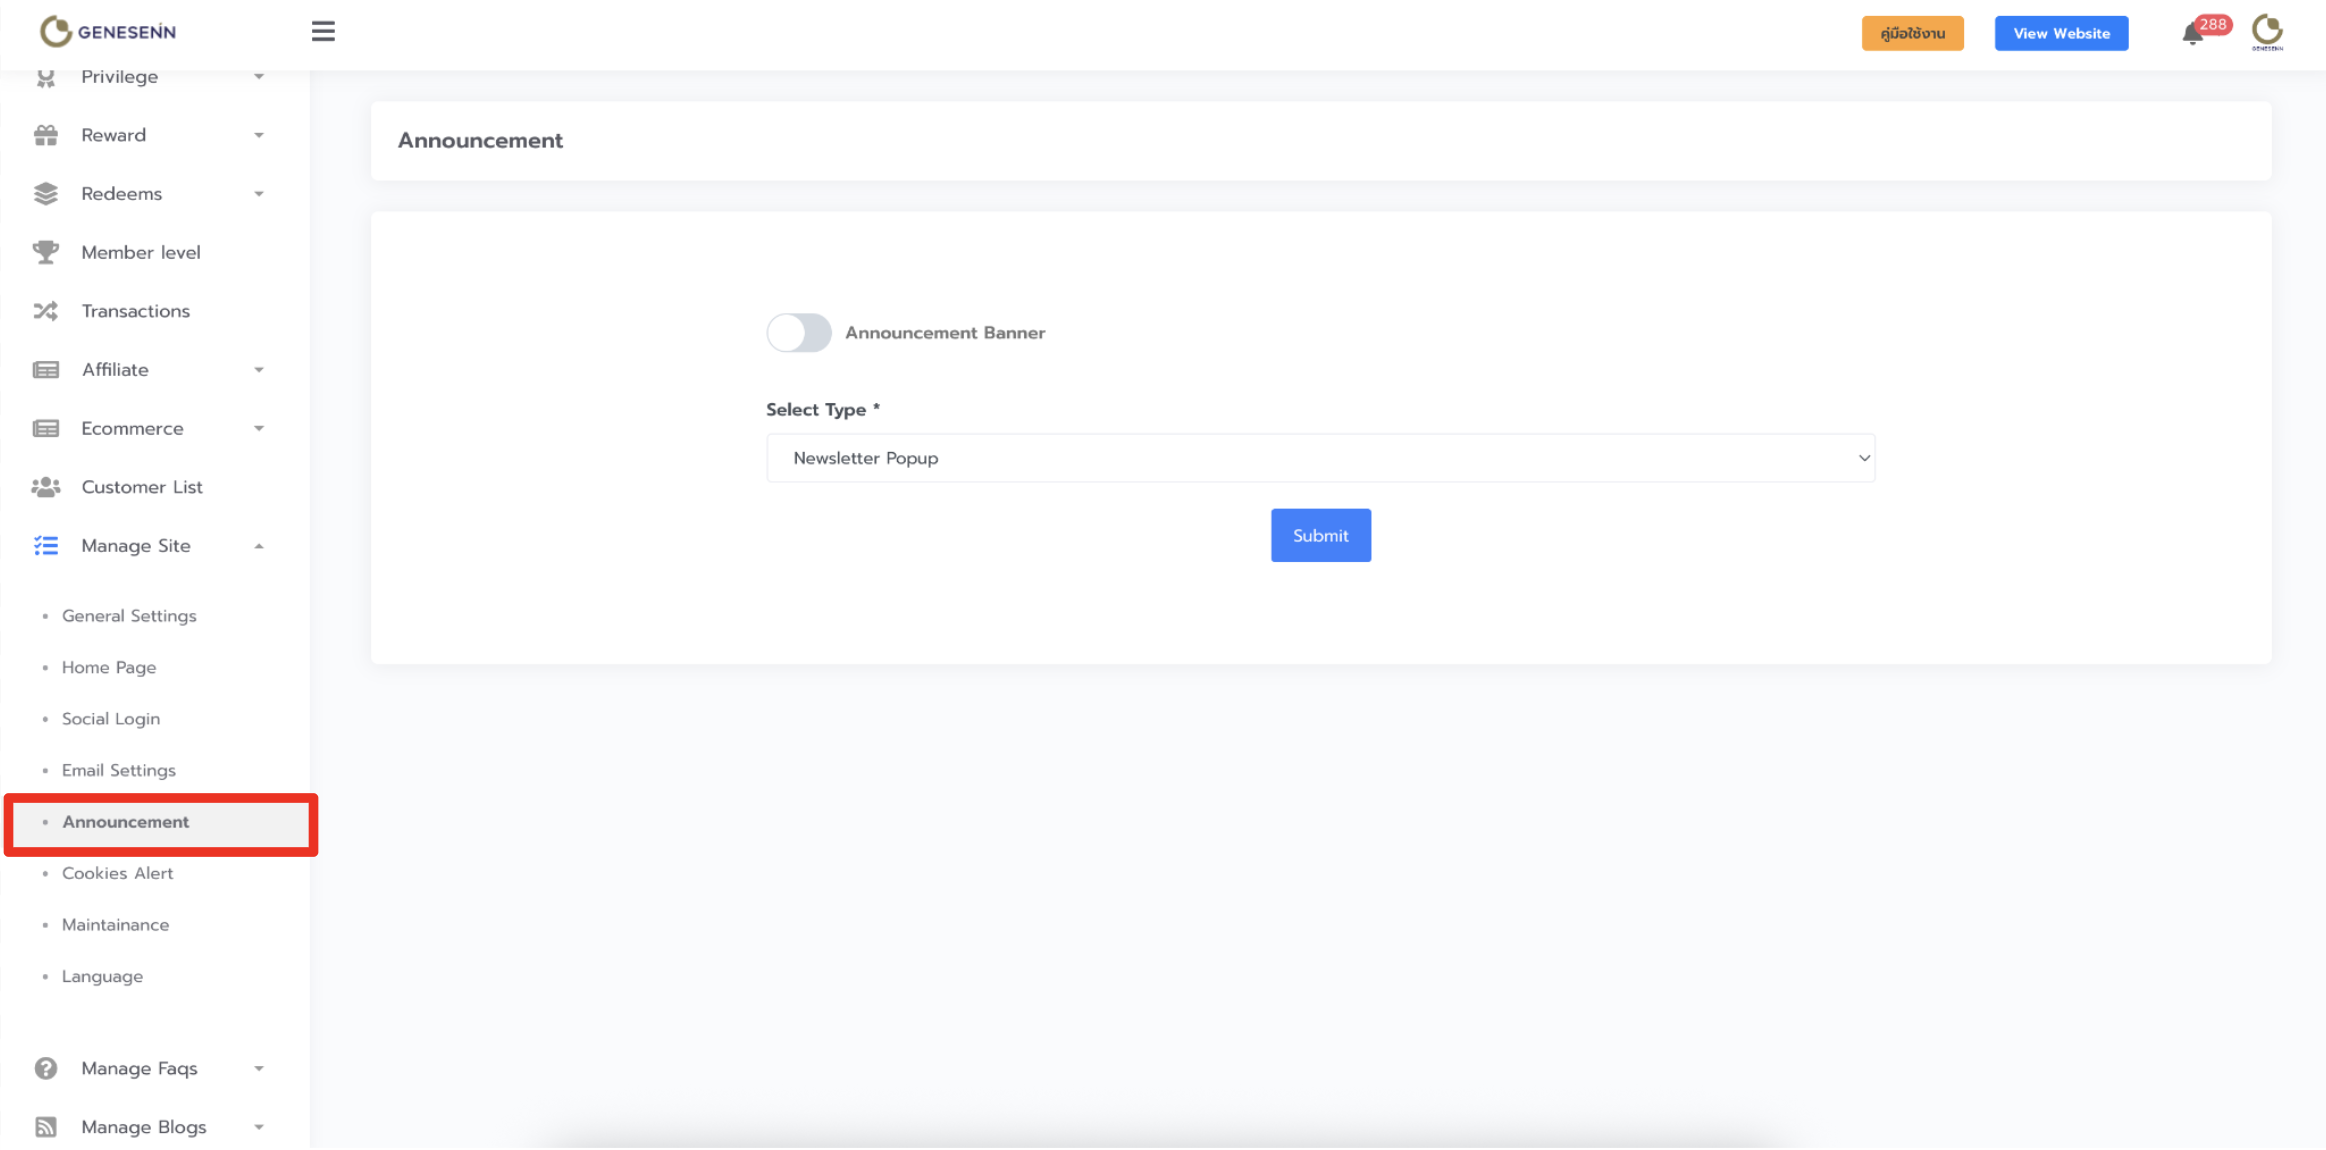Collapse the Manage Site menu arrow

click(x=259, y=546)
